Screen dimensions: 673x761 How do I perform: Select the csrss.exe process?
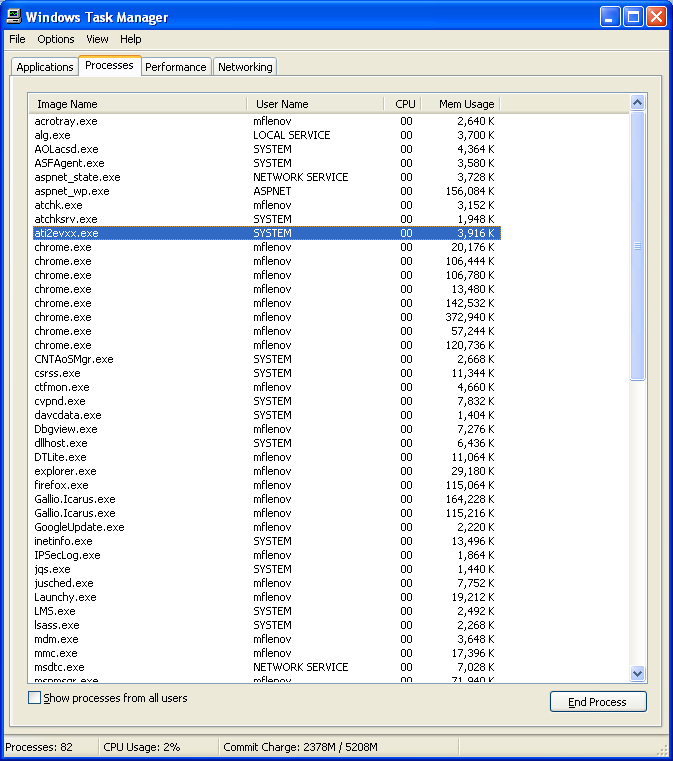coord(266,373)
